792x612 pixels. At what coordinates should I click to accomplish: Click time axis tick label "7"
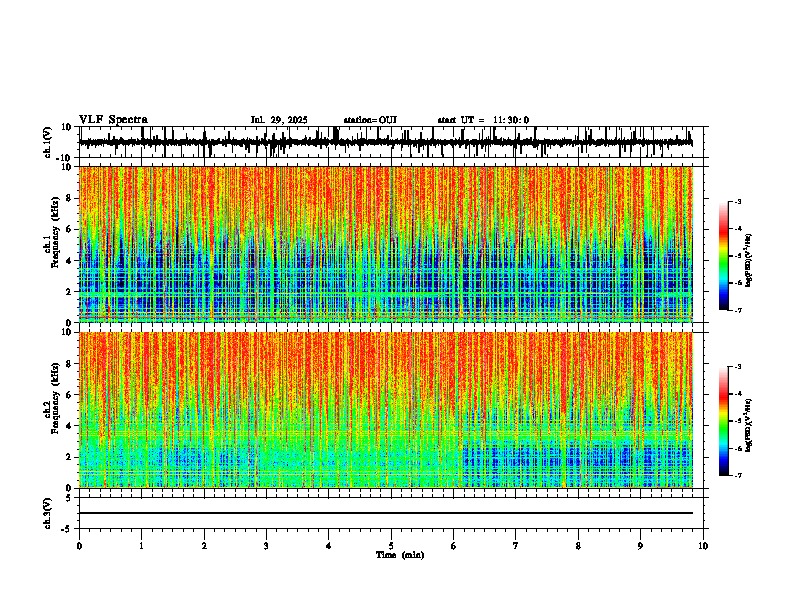coord(516,546)
